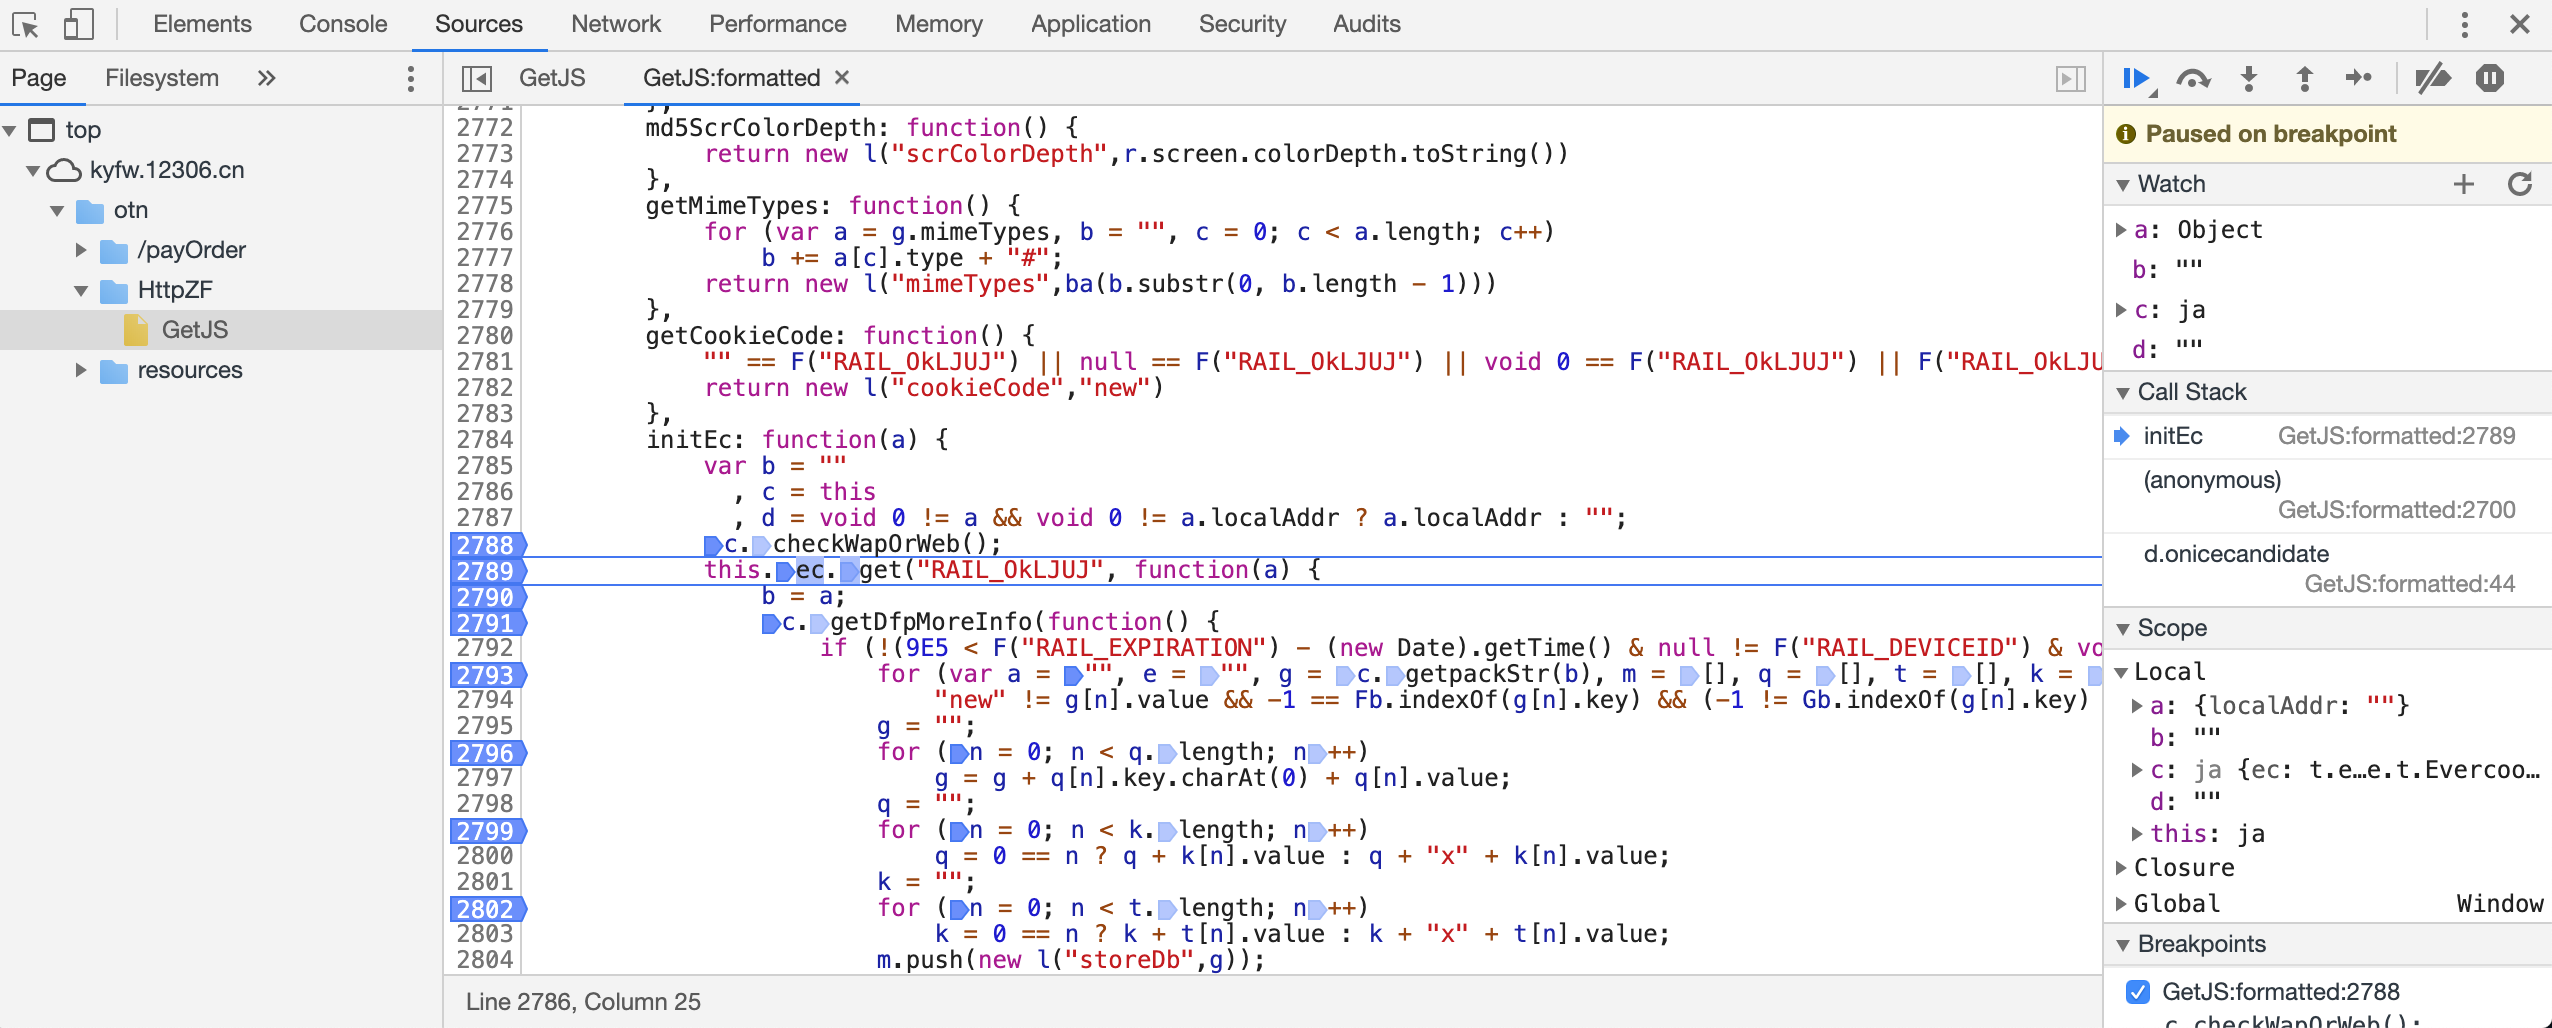Remove breakpoint at line 2802
Viewport: 2552px width, 1028px height.
[485, 908]
